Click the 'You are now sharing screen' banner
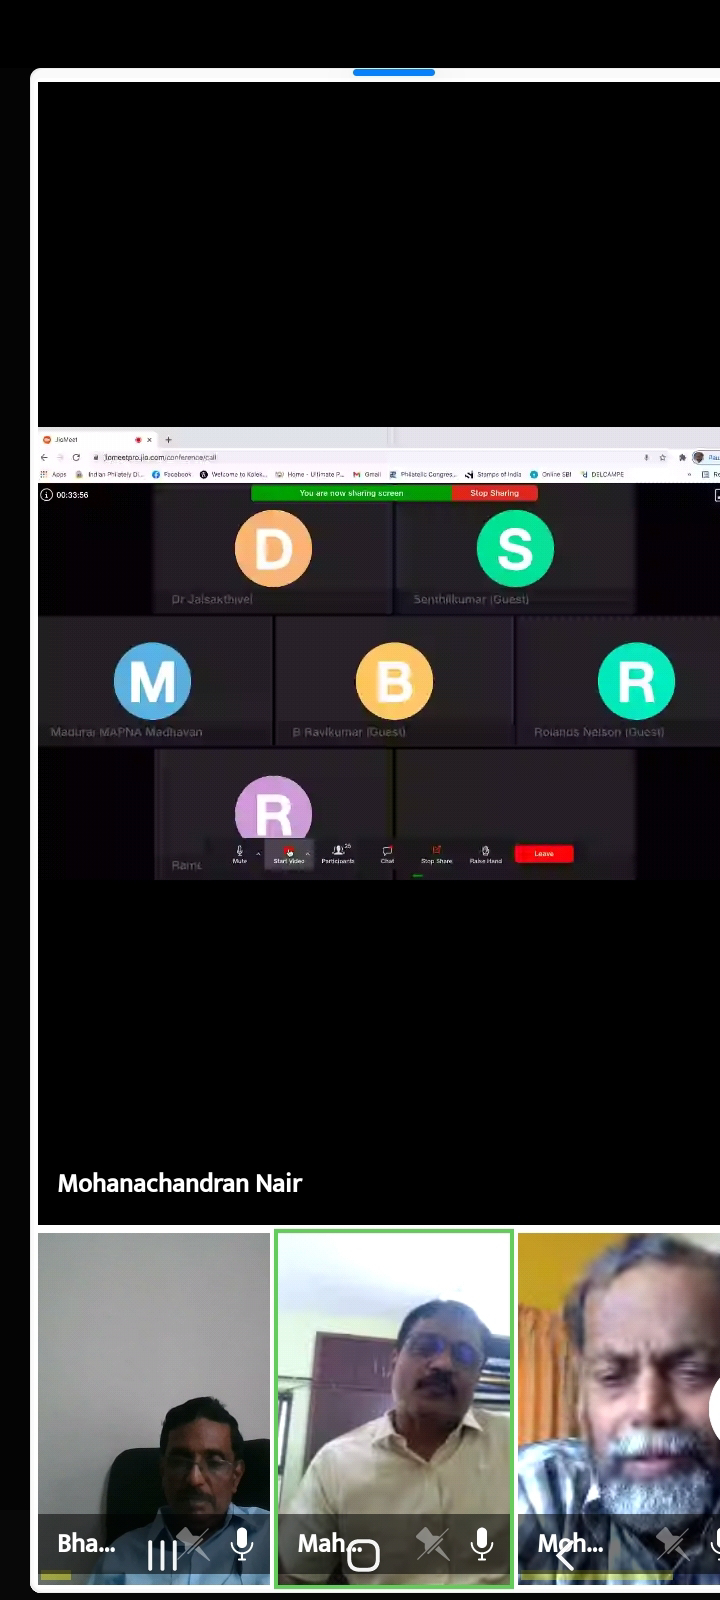The height and width of the screenshot is (1600, 720). 351,493
